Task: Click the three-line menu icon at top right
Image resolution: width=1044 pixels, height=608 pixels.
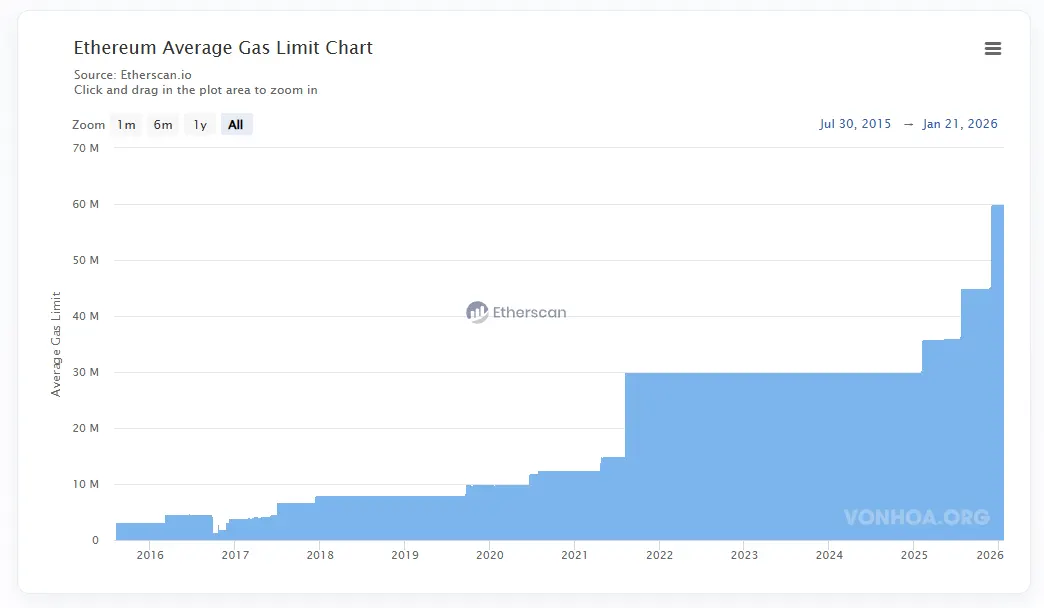Action: pyautogui.click(x=992, y=48)
